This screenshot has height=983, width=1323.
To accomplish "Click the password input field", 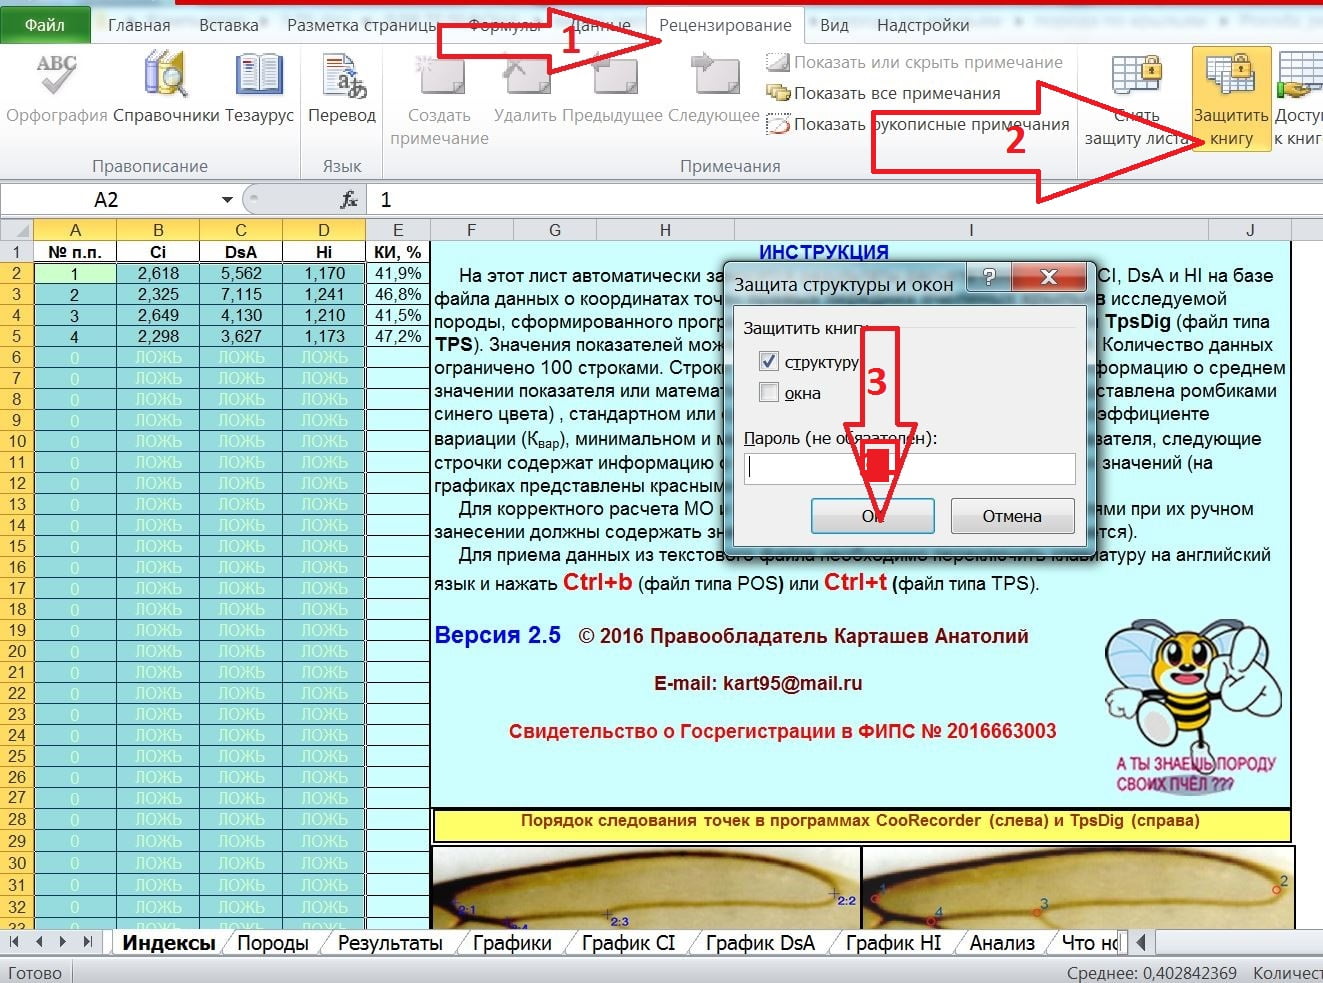I will coord(909,468).
